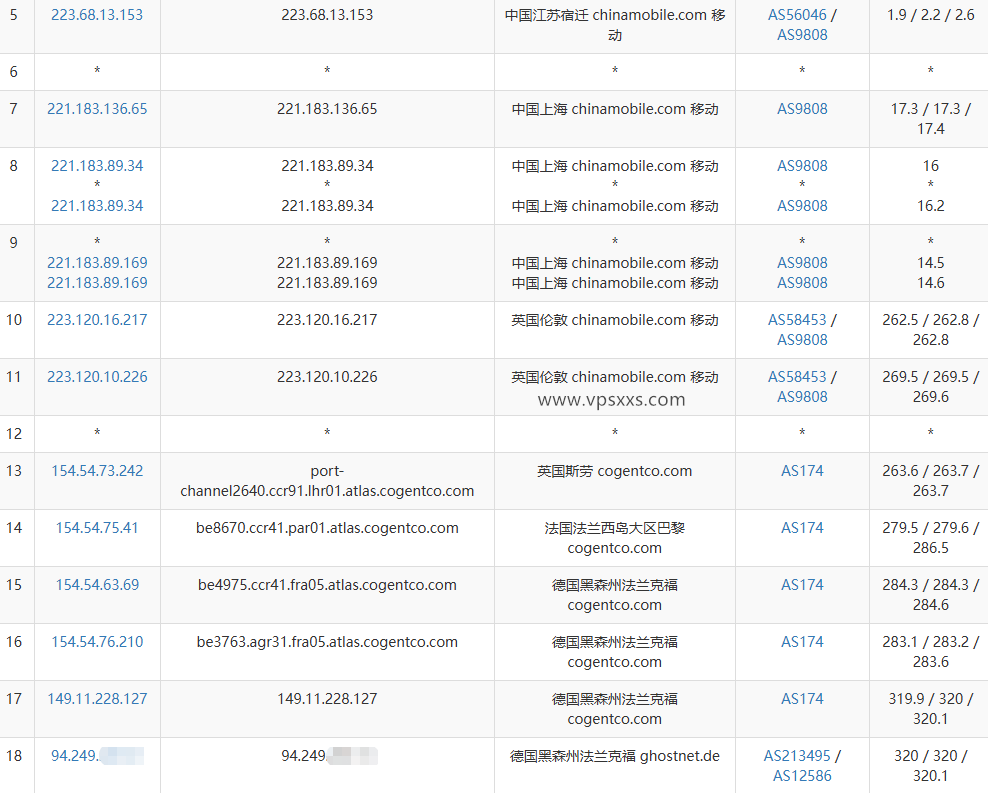Viewport: 988px width, 793px height.
Task: Select latency value 1.9 / 2.2 / 2.6
Action: (931, 14)
